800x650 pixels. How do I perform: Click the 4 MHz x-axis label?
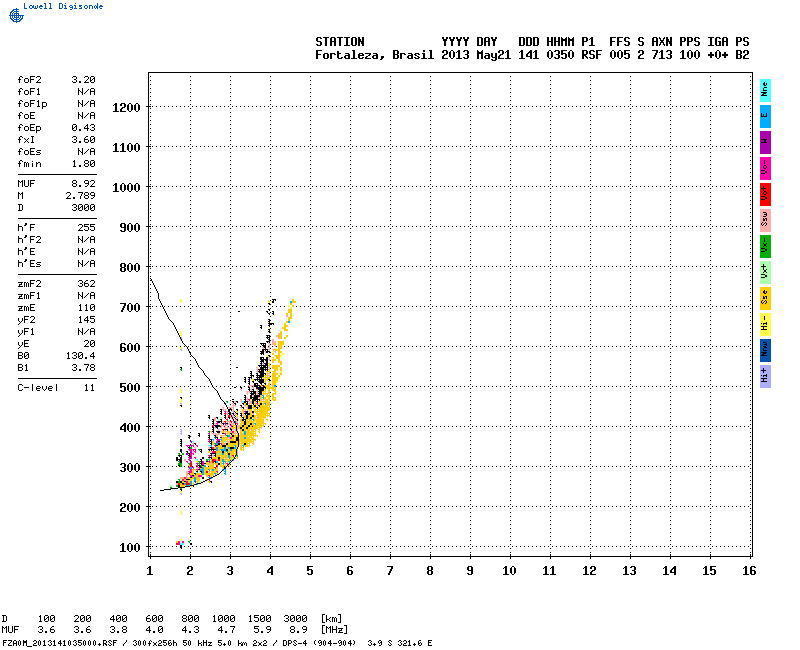pos(270,571)
